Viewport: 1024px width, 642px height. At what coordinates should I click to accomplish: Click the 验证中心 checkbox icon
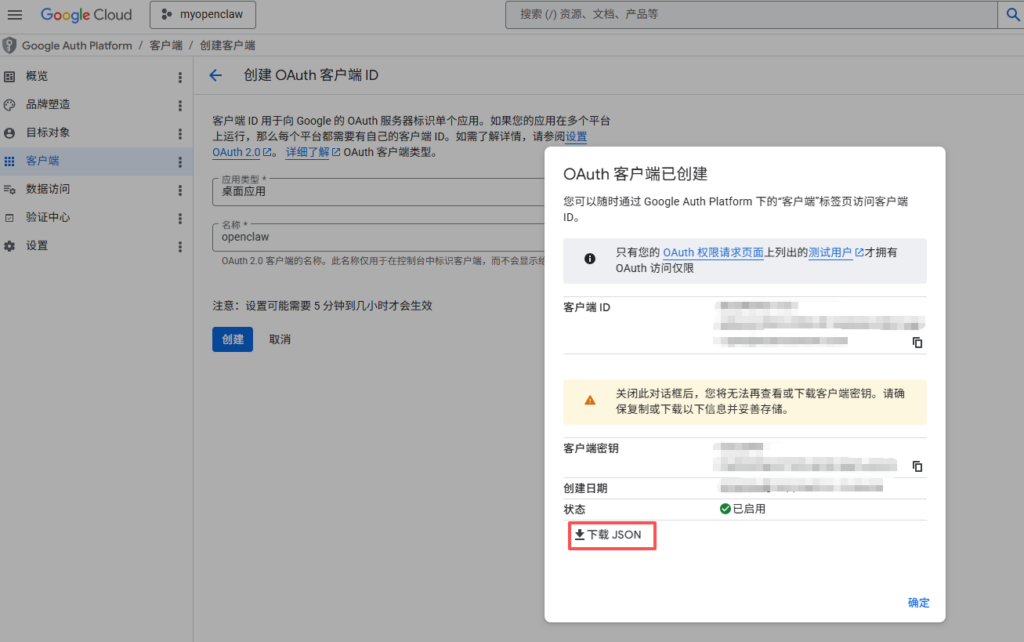point(9,217)
